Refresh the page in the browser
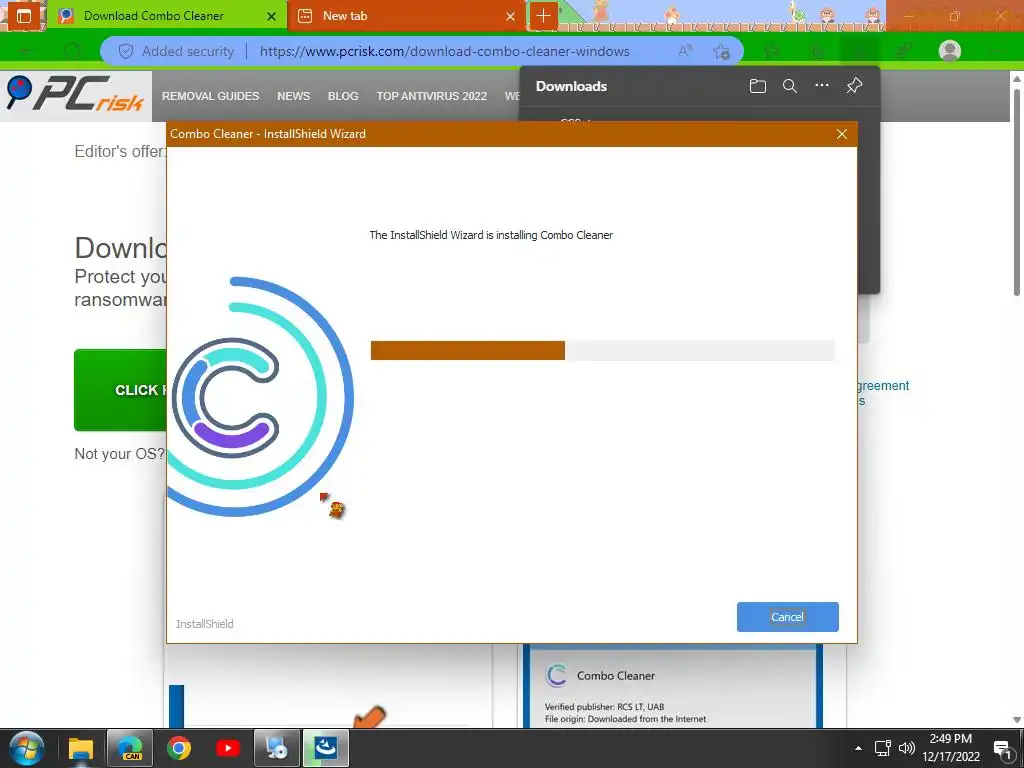This screenshot has height=768, width=1024. point(72,51)
